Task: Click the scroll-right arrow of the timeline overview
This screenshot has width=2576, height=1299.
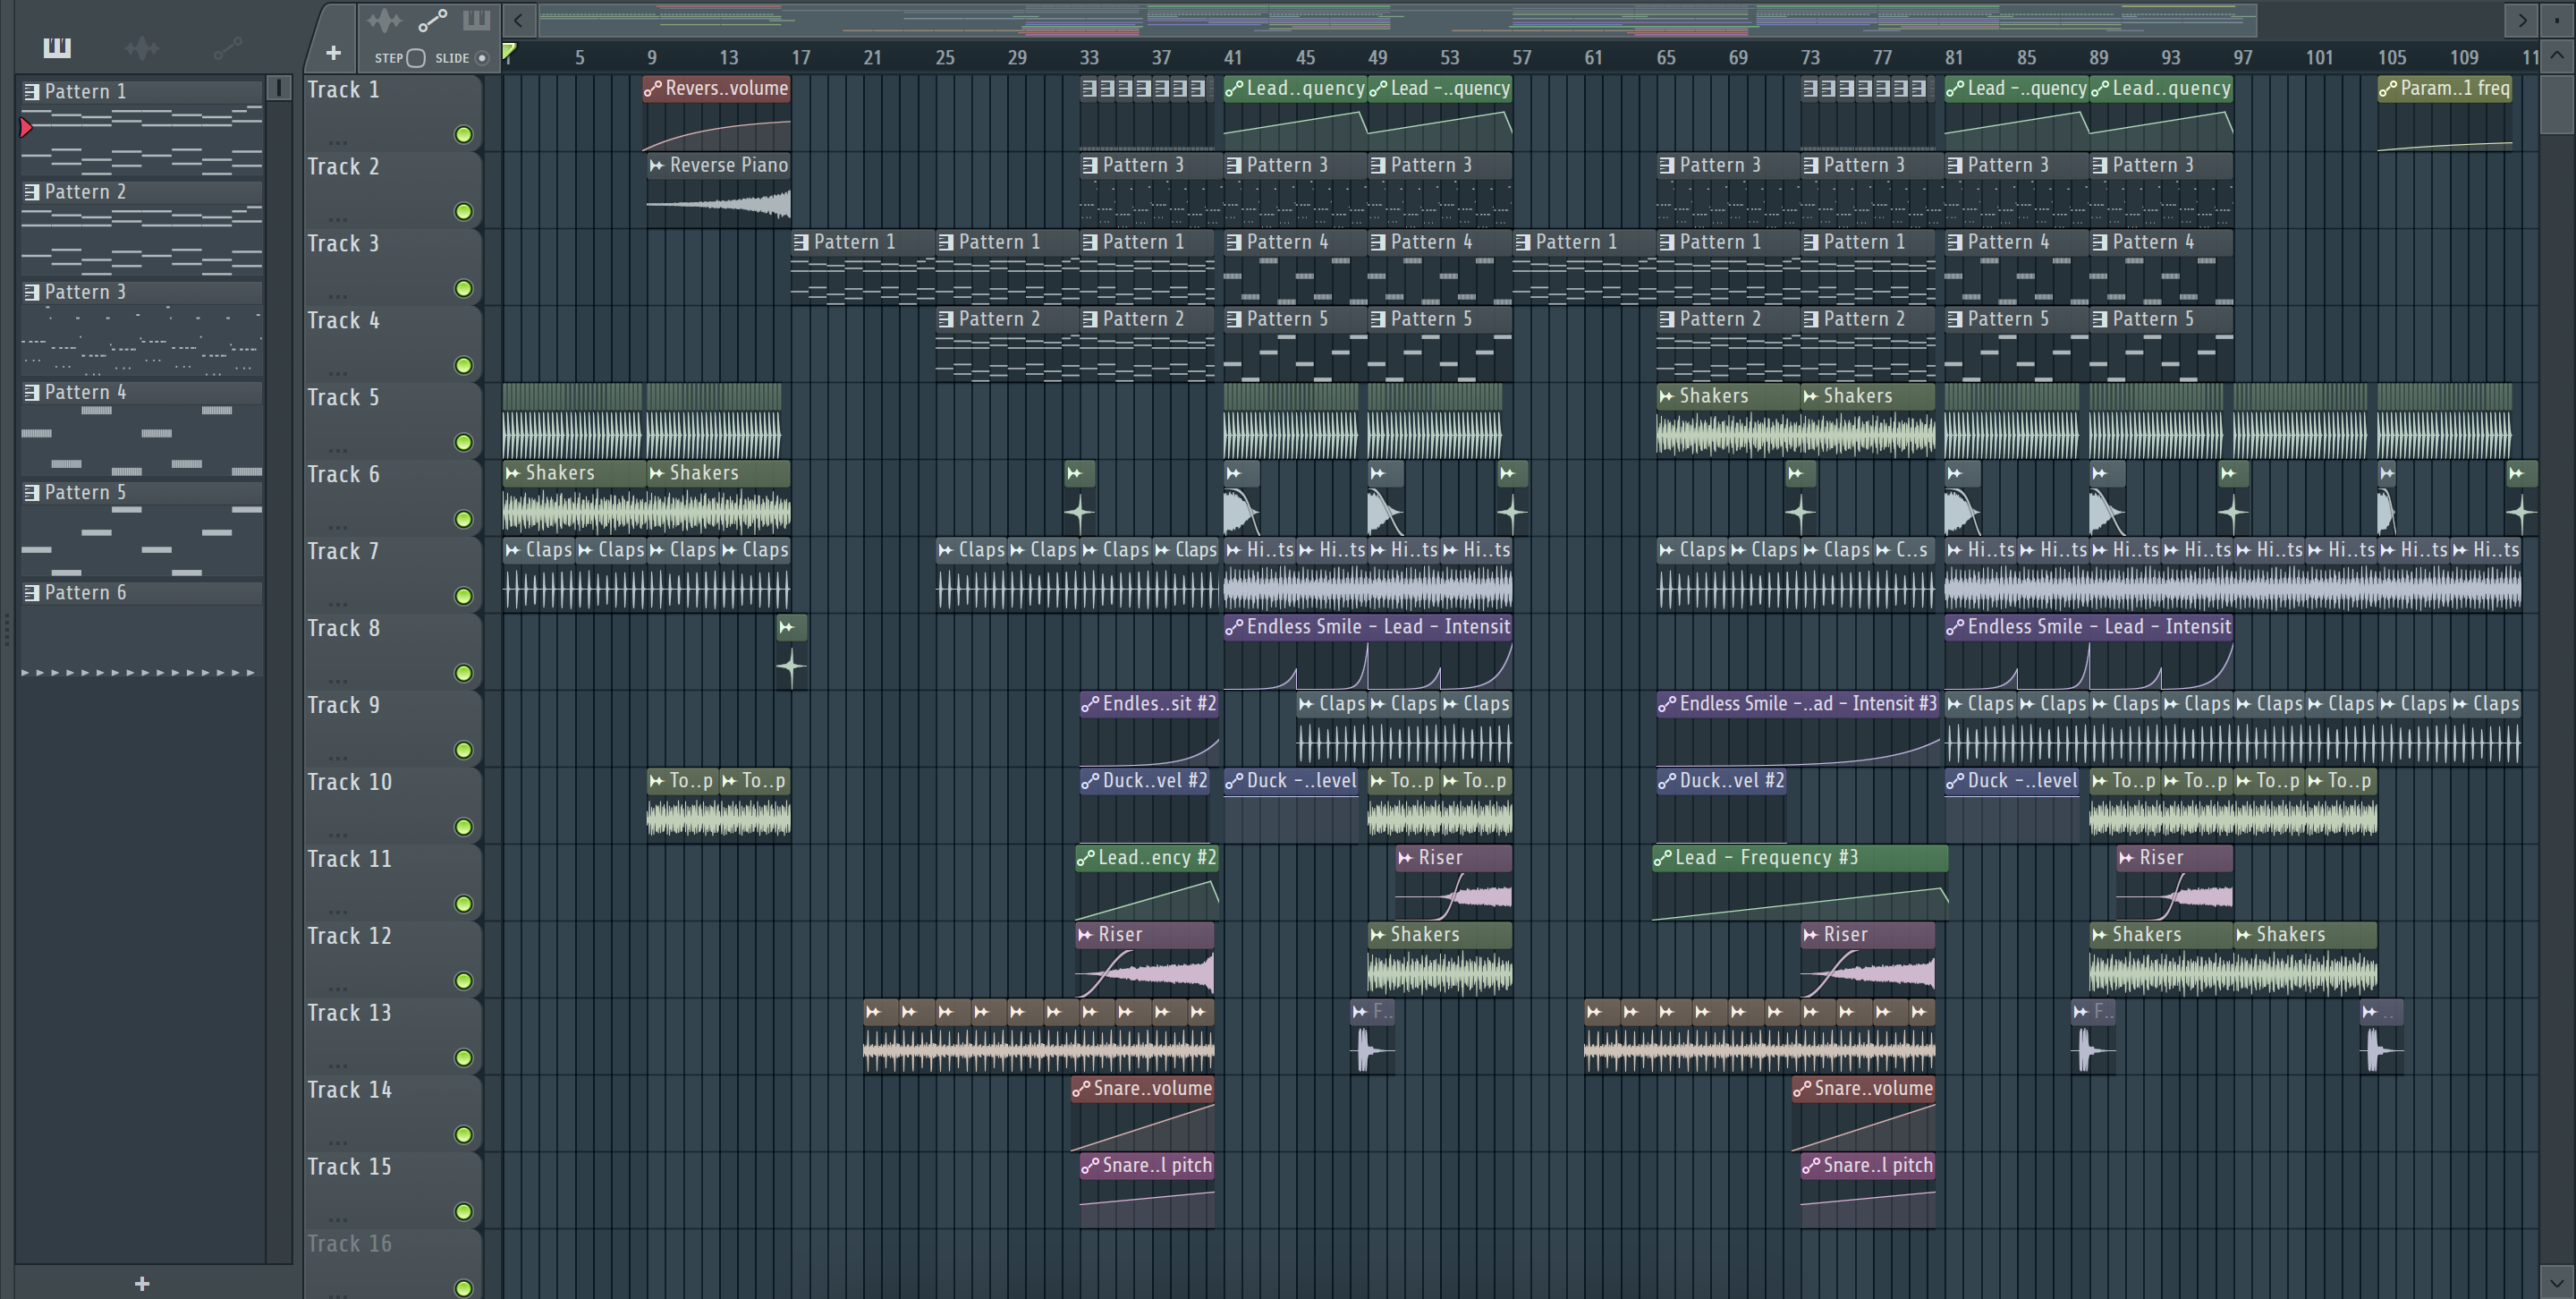Action: click(2522, 19)
